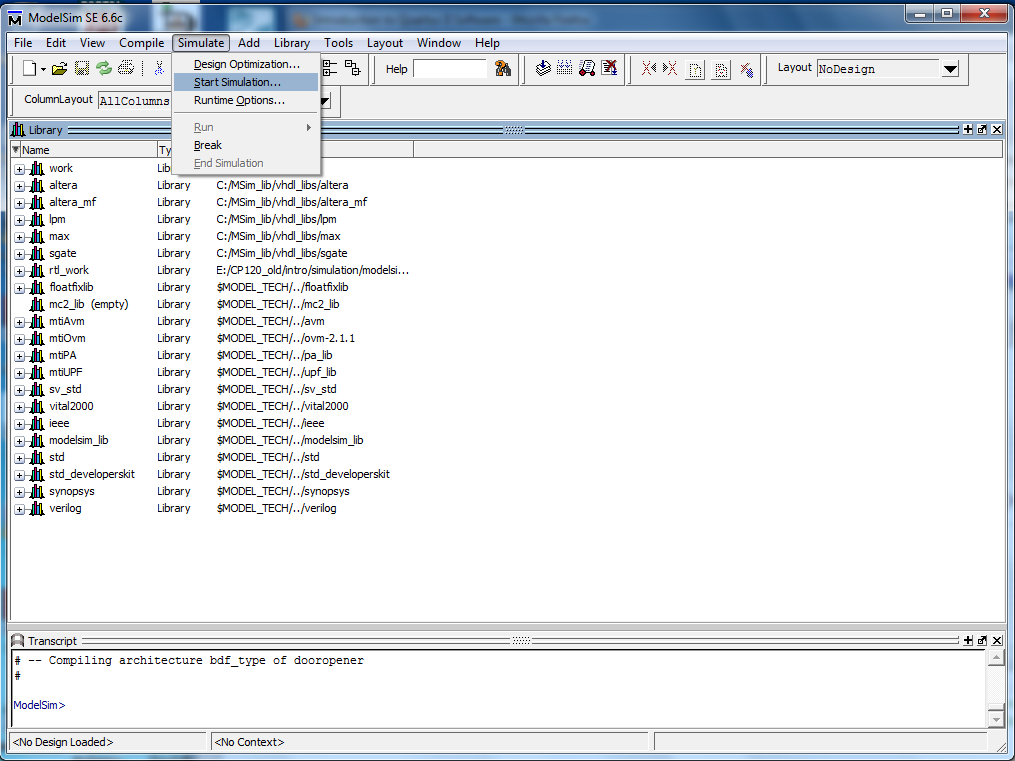Open the Library menu
1015x761 pixels.
[x=291, y=43]
